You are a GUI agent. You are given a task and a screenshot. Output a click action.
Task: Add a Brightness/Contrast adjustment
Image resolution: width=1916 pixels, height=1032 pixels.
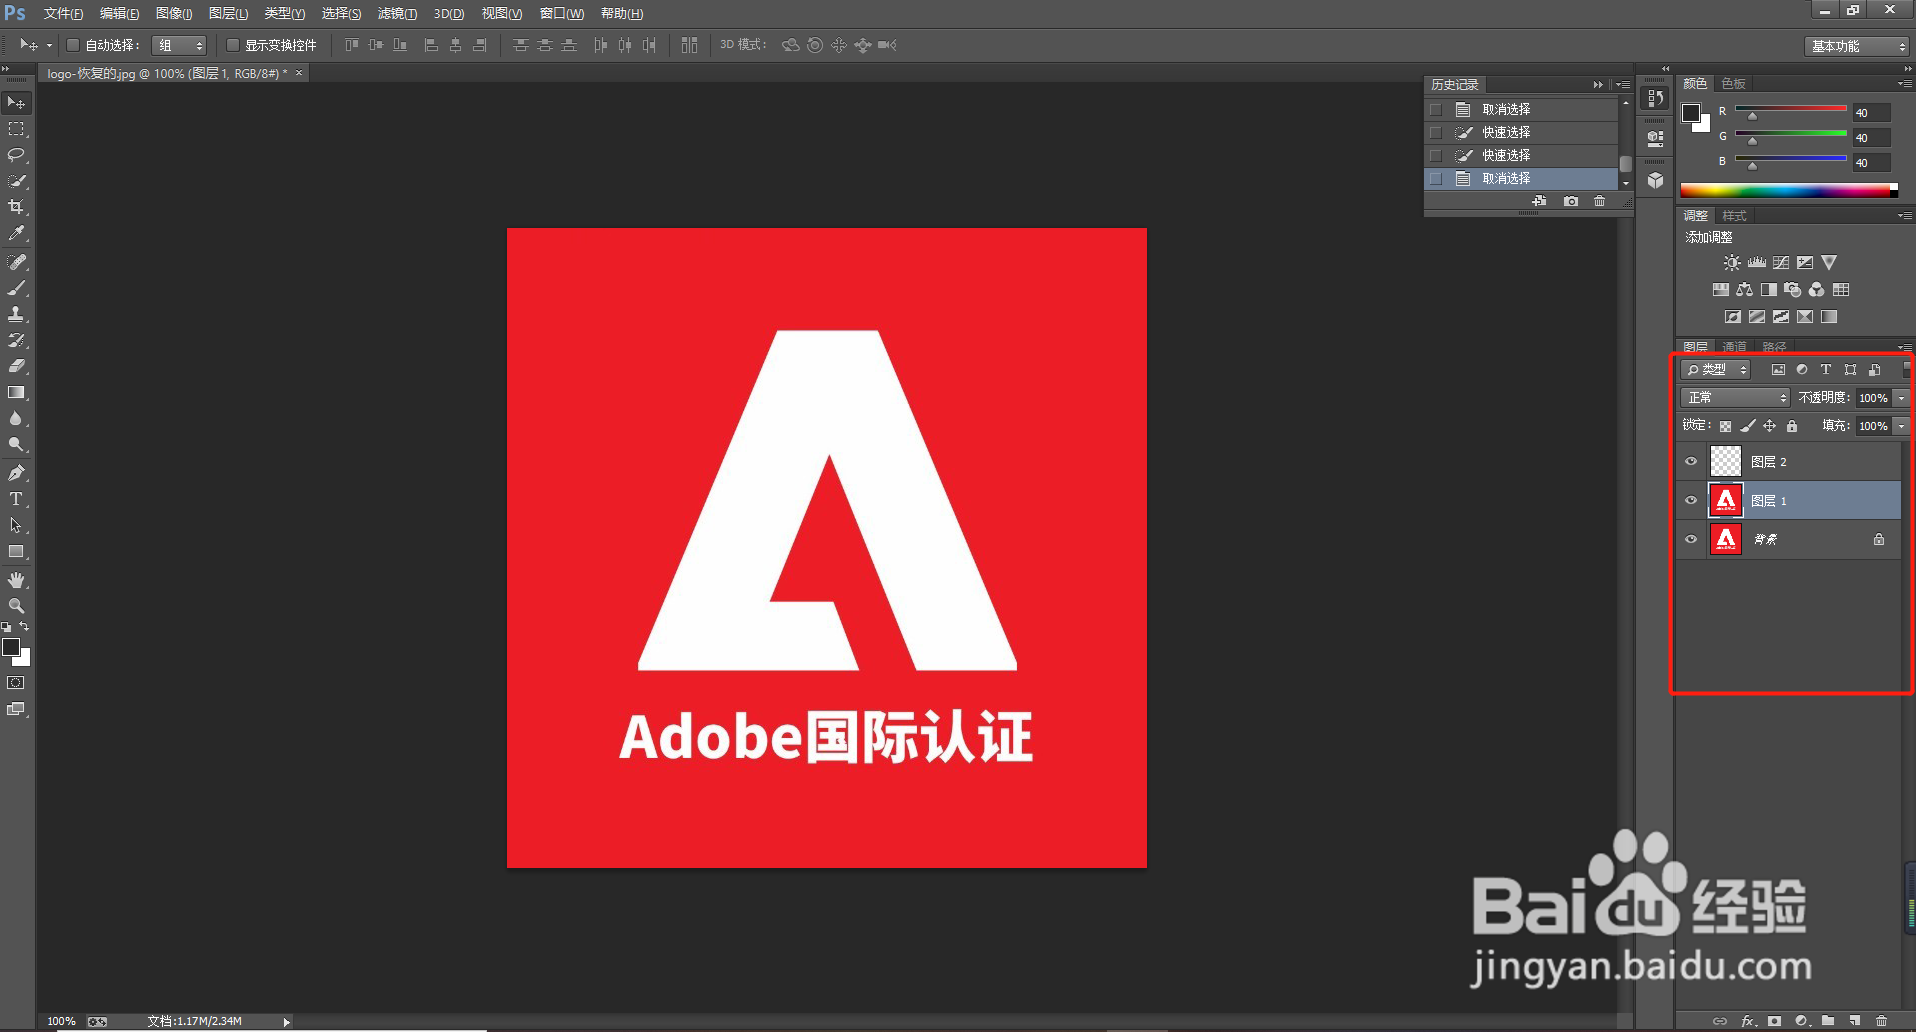click(x=1732, y=263)
